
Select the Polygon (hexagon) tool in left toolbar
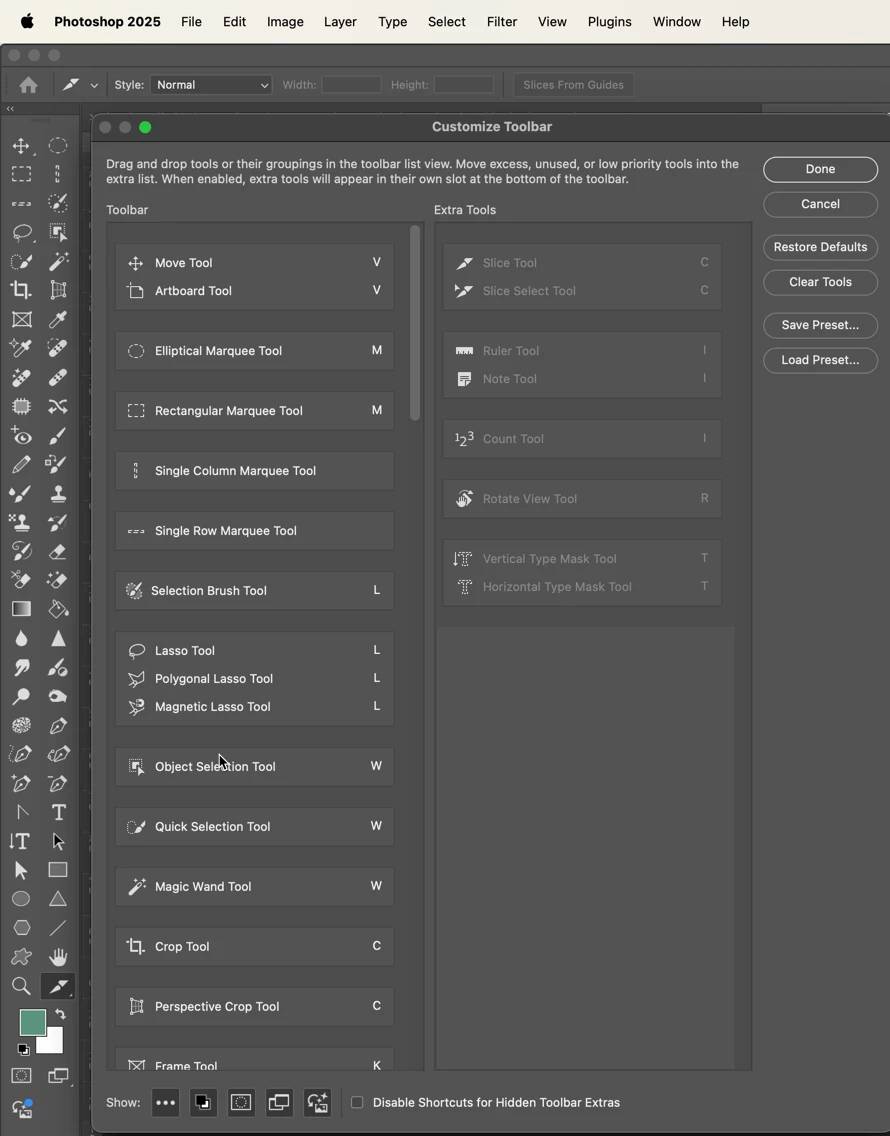21,928
